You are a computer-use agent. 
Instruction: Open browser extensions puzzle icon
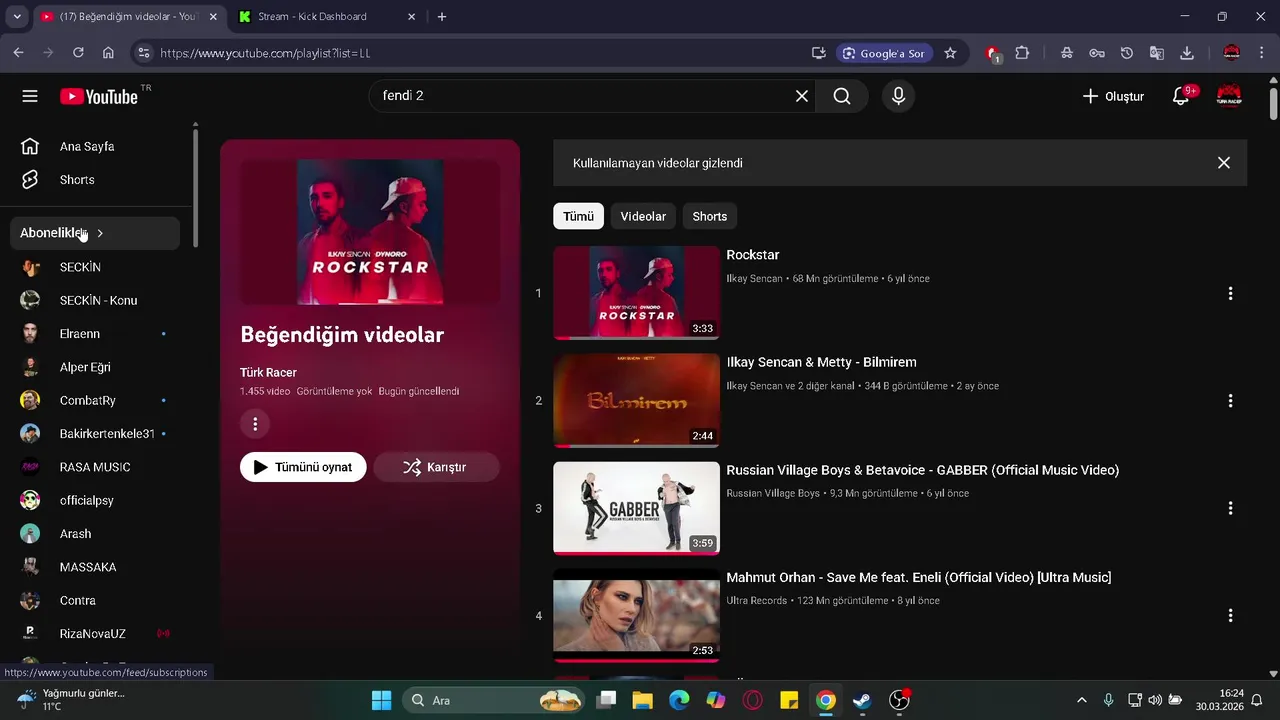[x=1022, y=53]
